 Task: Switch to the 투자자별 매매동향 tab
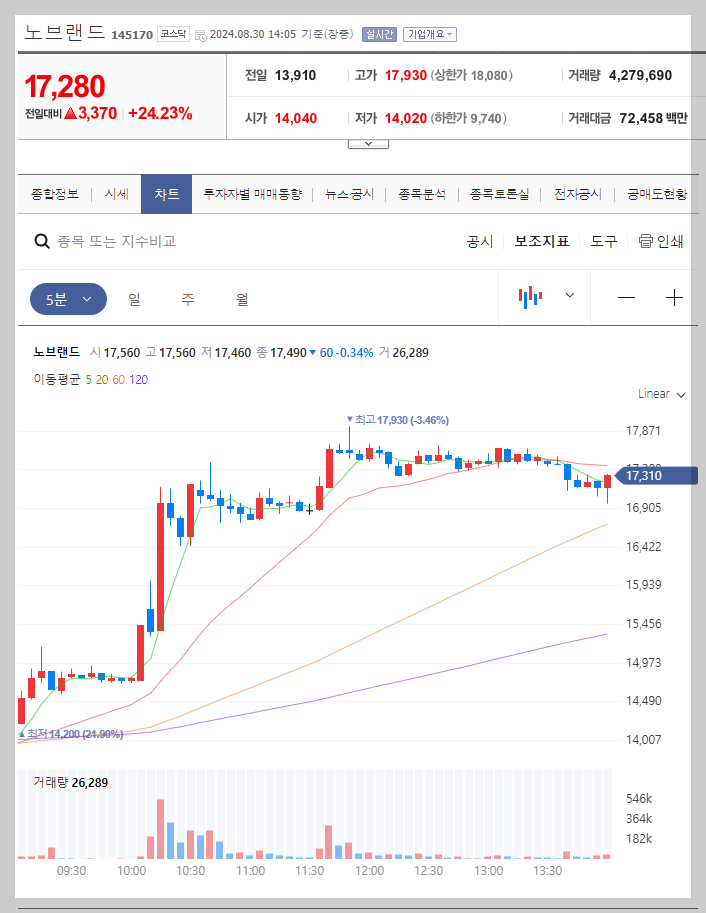[x=255, y=194]
